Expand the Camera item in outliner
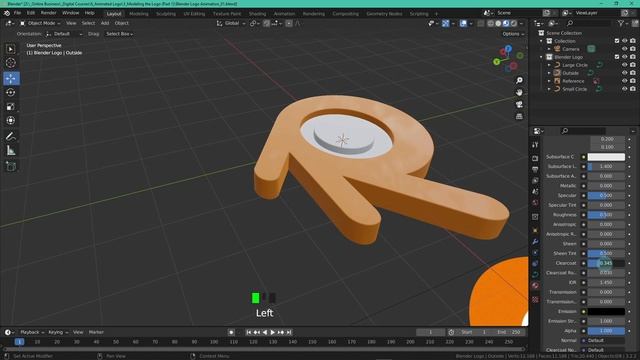This screenshot has height=360, width=640. 549,49
